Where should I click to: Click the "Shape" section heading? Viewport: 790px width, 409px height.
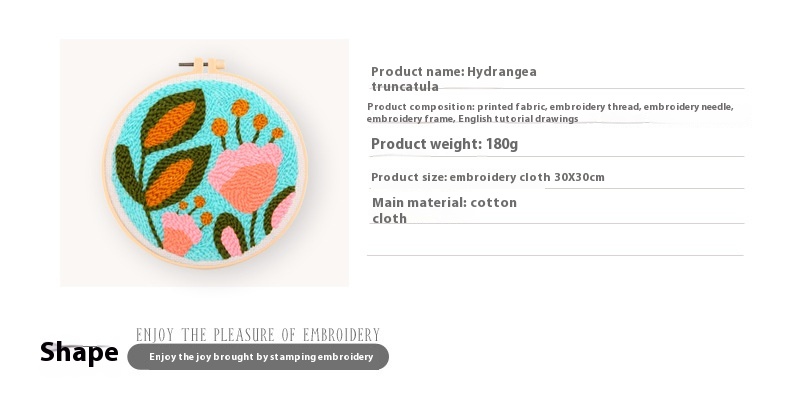click(x=79, y=352)
